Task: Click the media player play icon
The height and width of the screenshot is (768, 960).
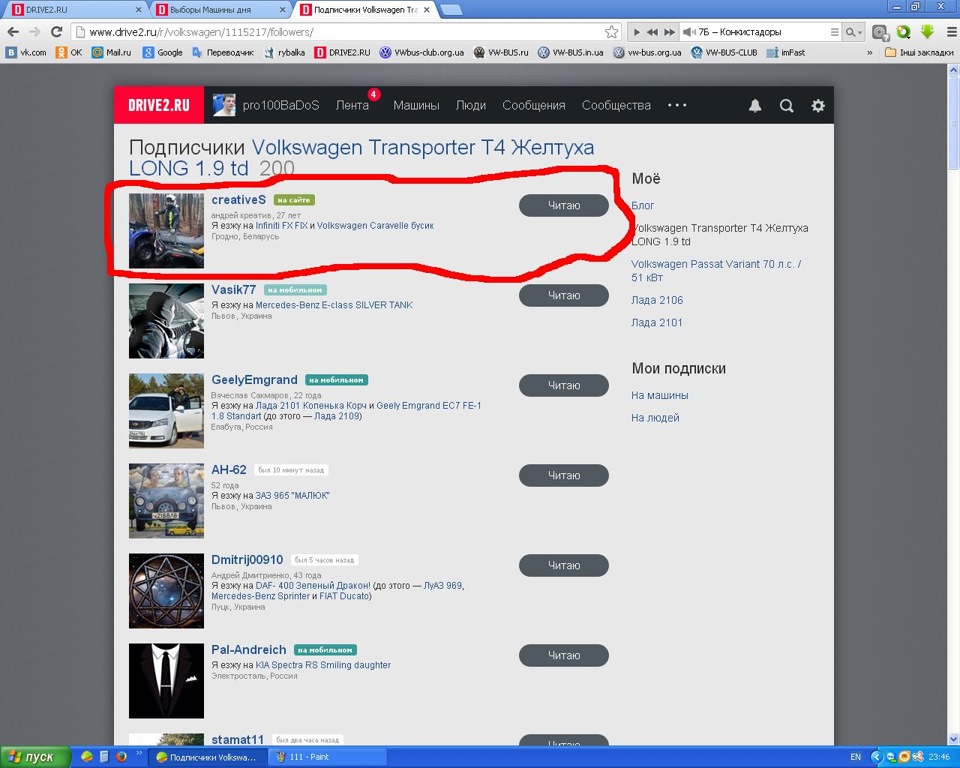Action: 637,32
